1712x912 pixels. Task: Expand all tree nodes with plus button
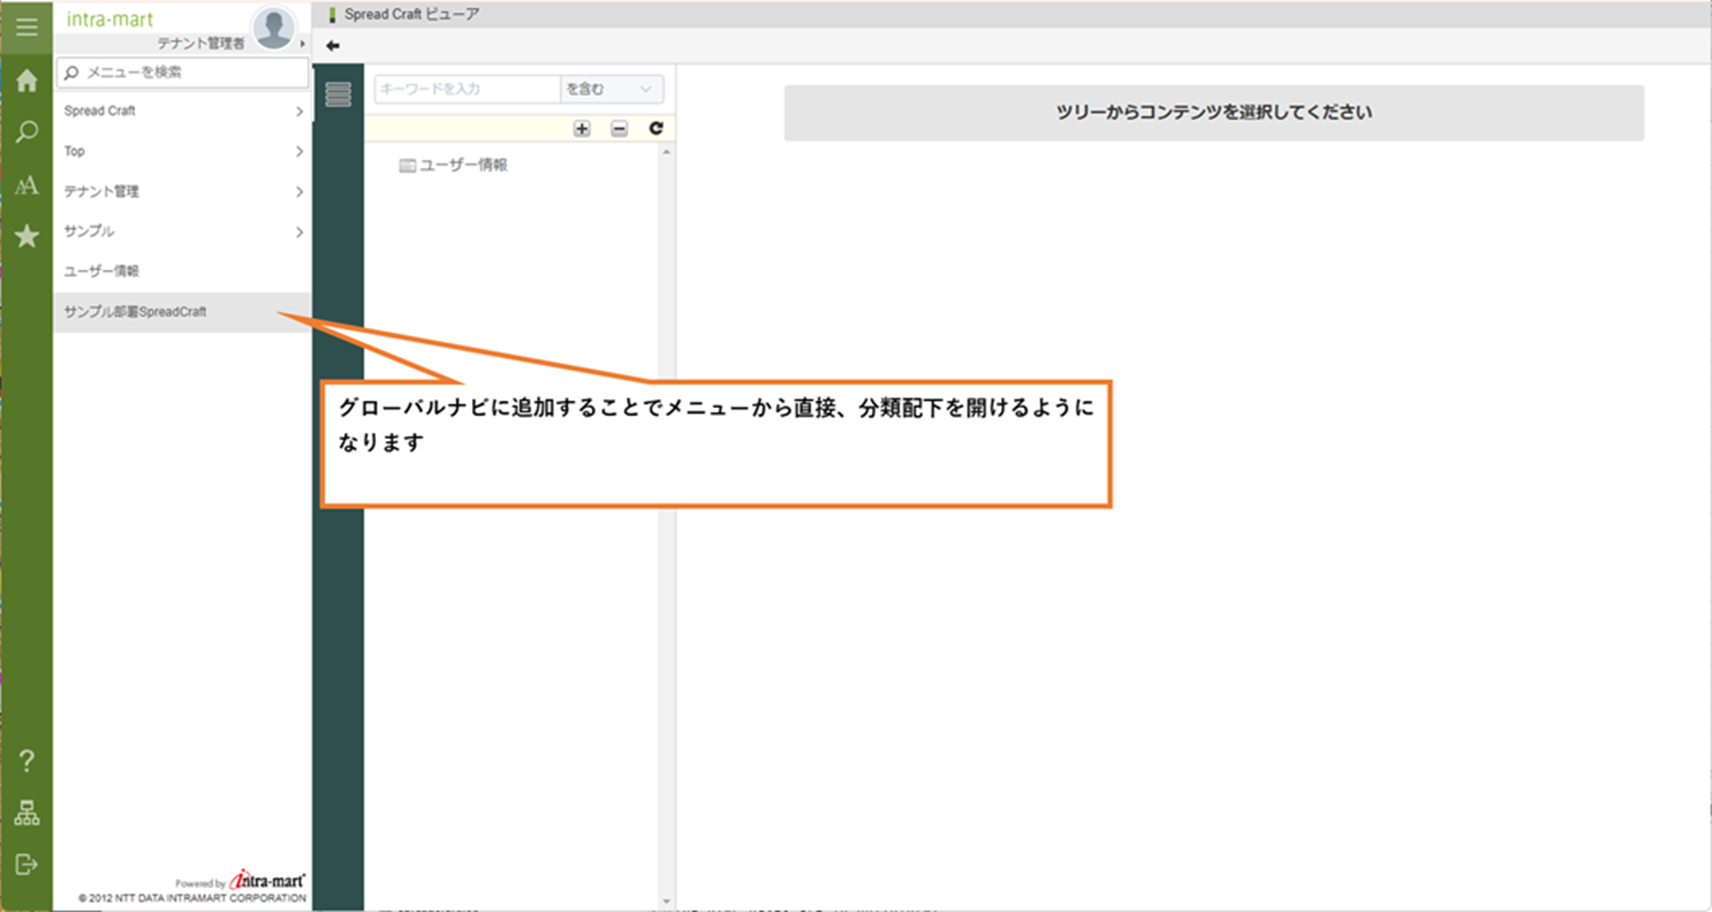coord(582,129)
